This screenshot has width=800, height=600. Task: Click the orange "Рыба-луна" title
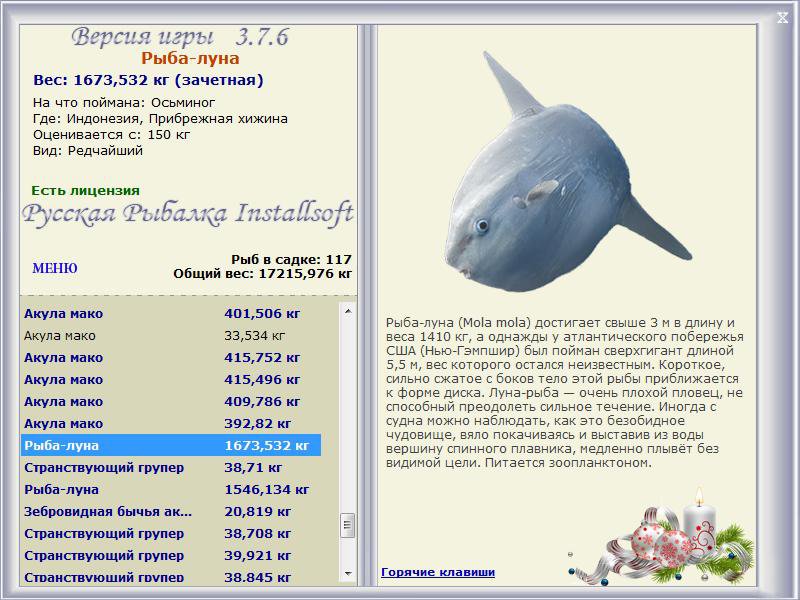click(190, 58)
